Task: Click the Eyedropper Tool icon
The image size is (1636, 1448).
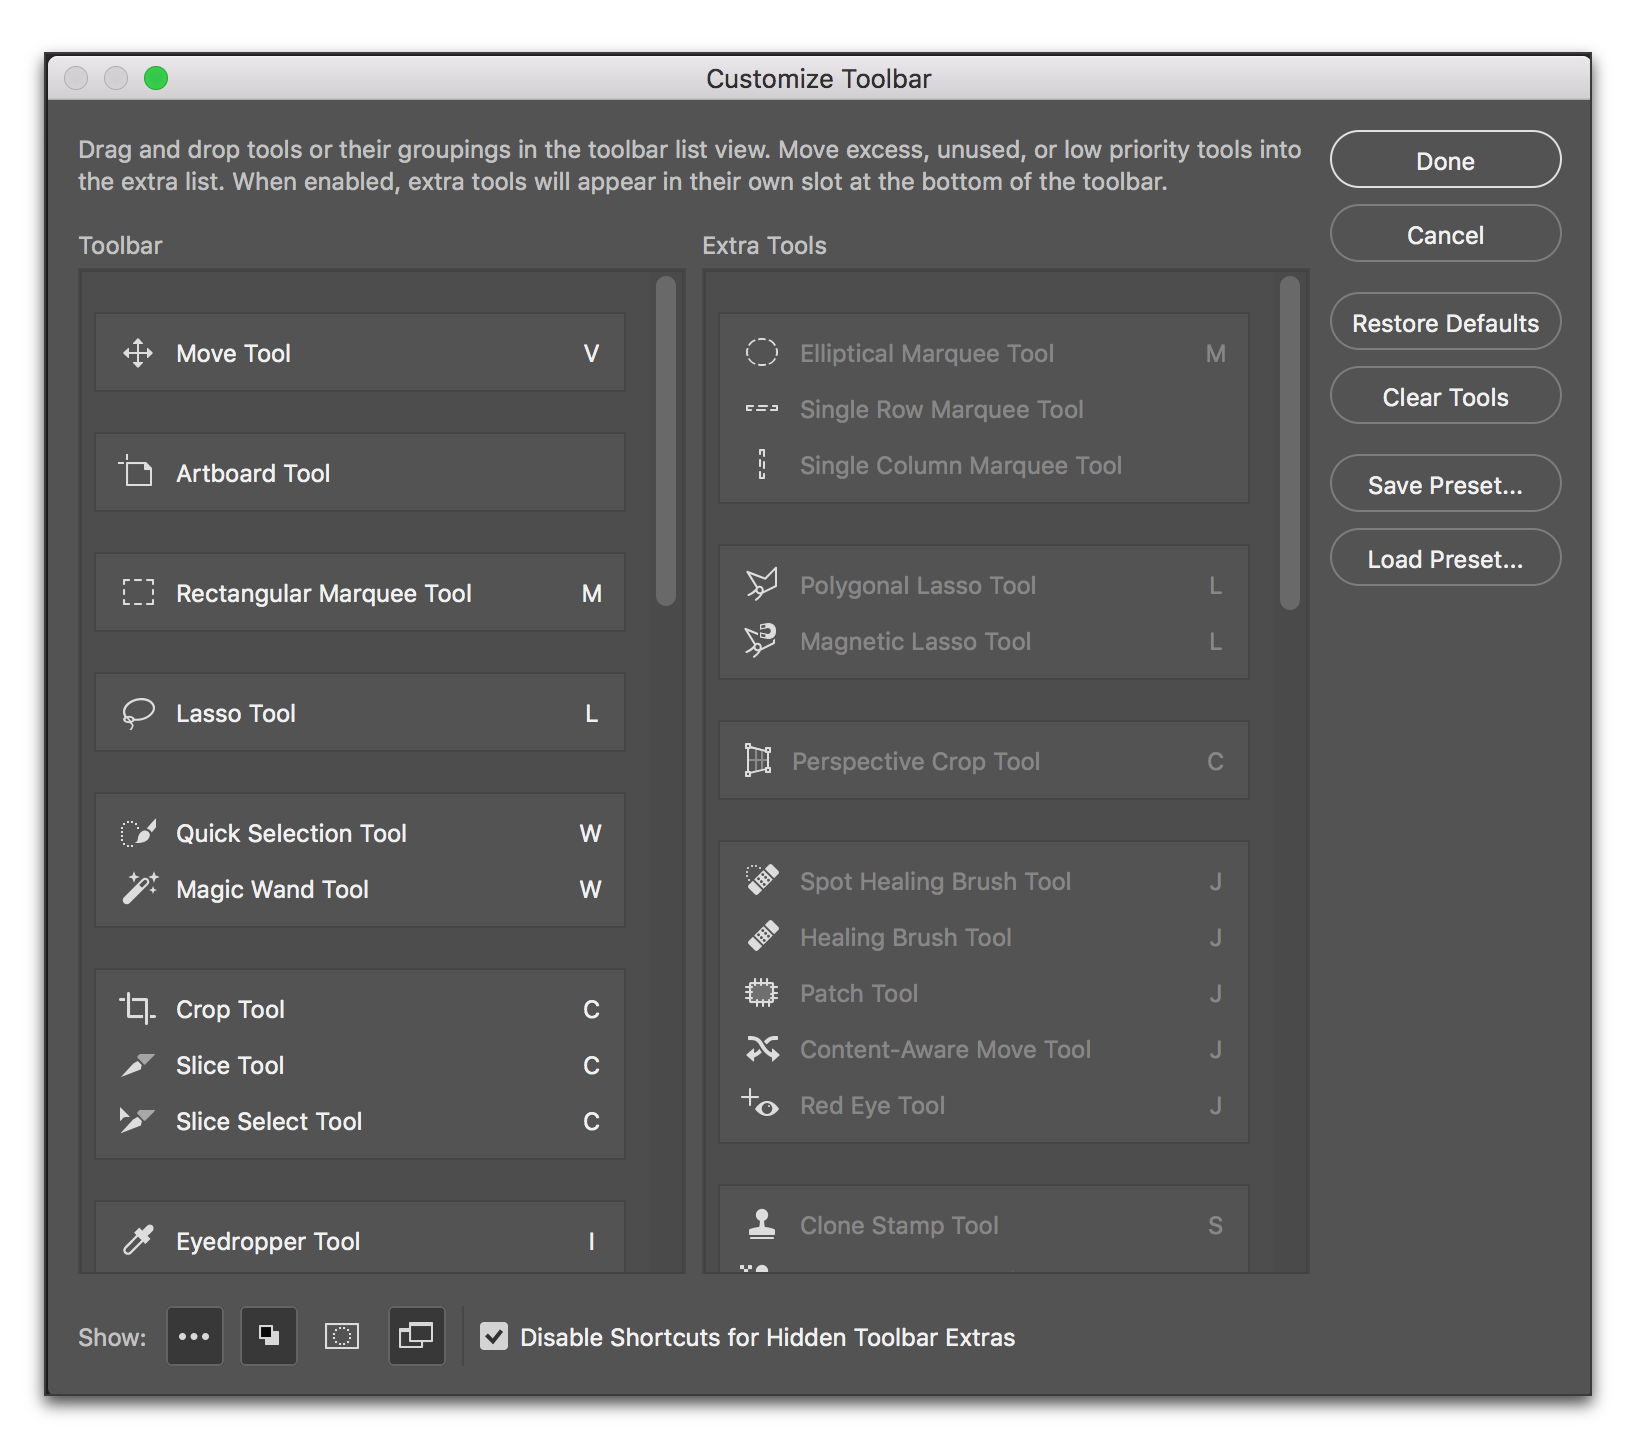Action: (x=138, y=1240)
